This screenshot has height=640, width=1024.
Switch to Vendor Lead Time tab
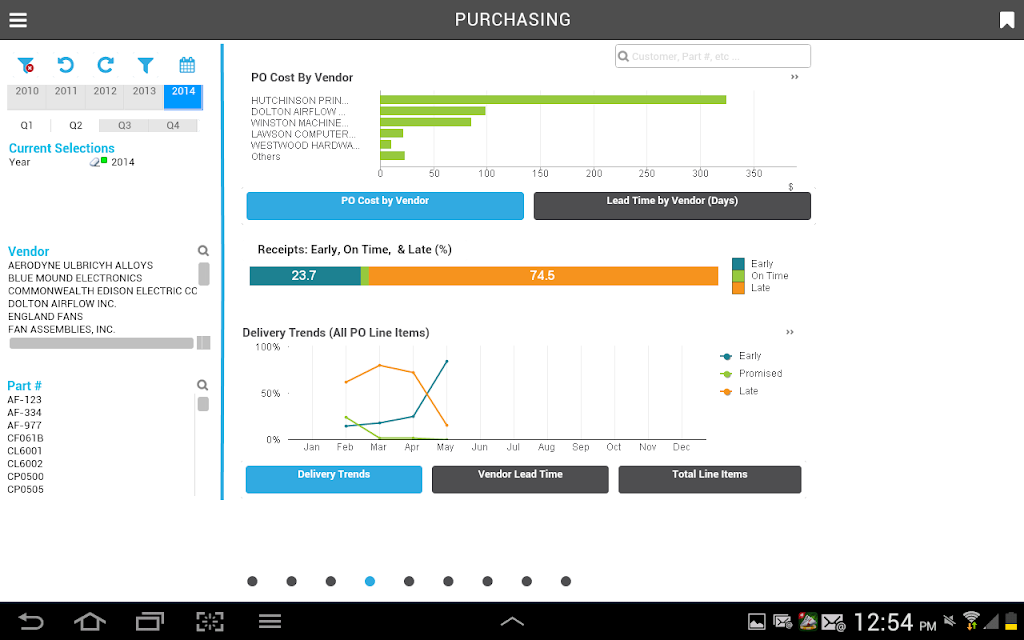tap(520, 479)
